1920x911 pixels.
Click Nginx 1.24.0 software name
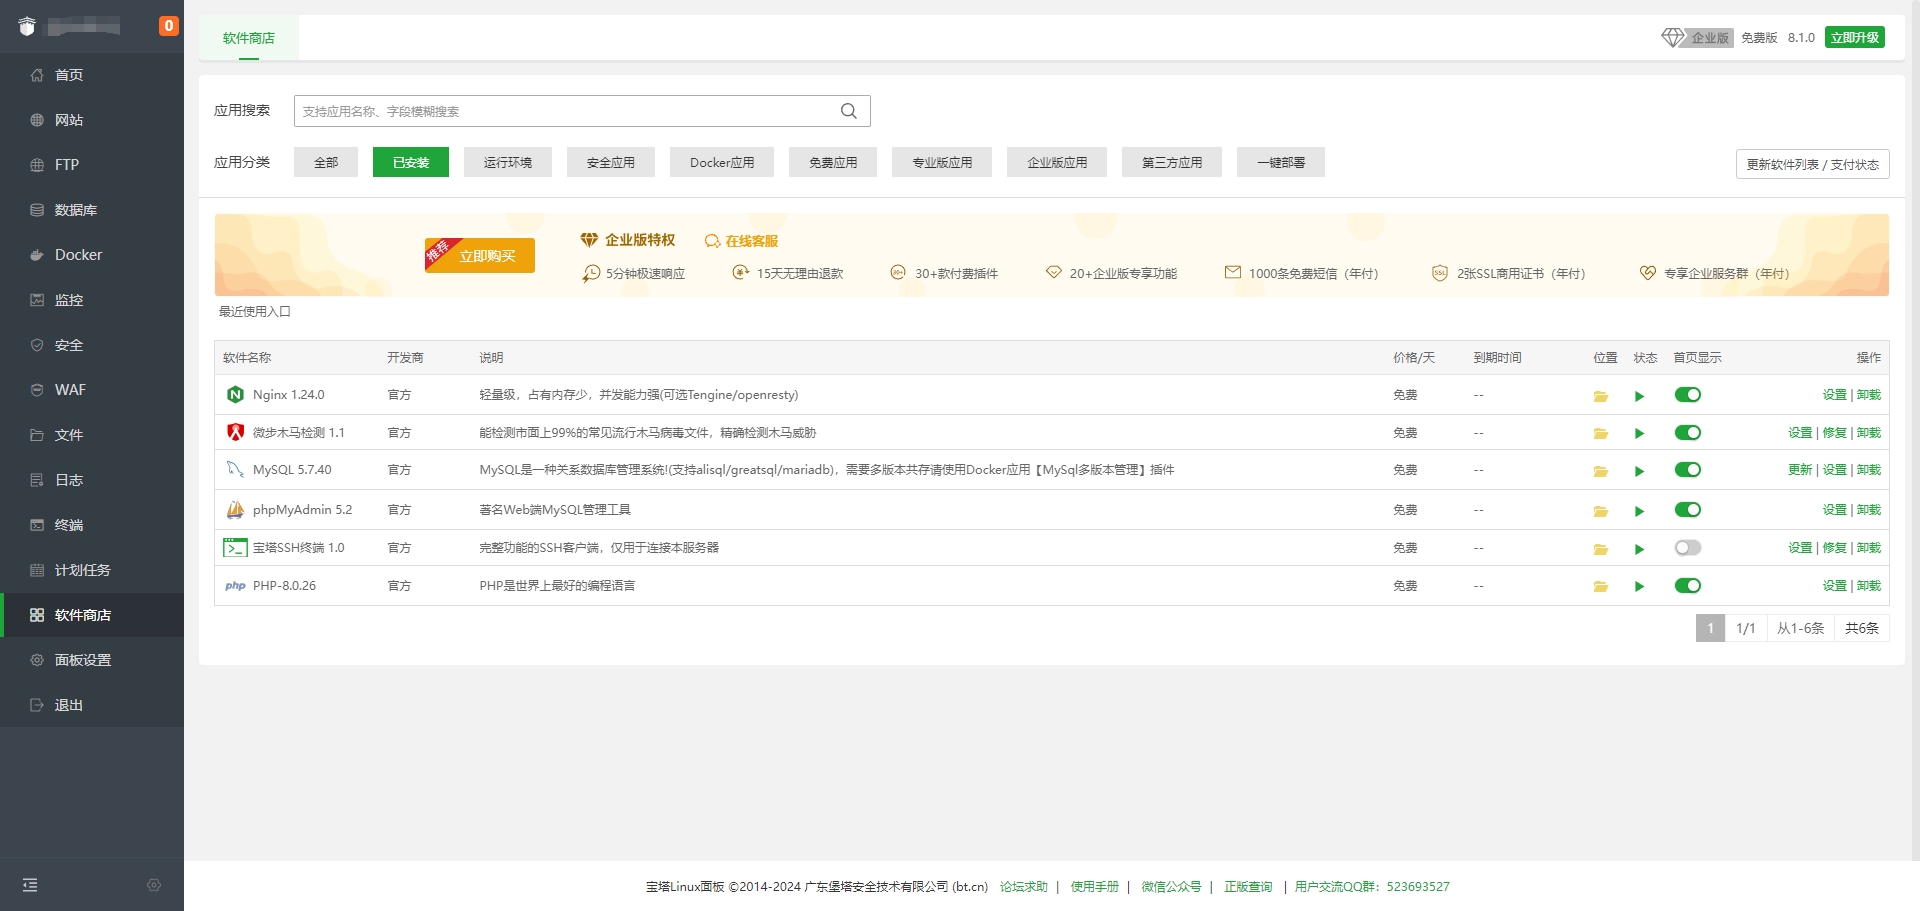[x=289, y=395]
